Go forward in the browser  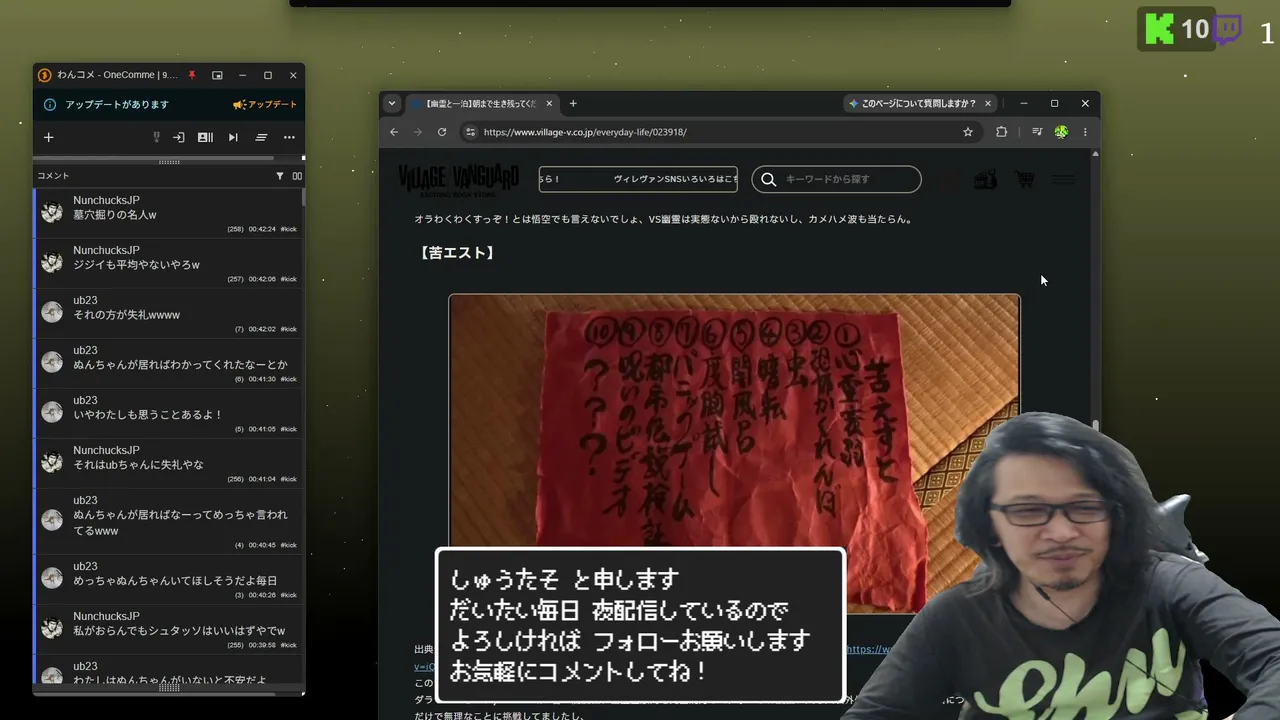click(x=418, y=132)
